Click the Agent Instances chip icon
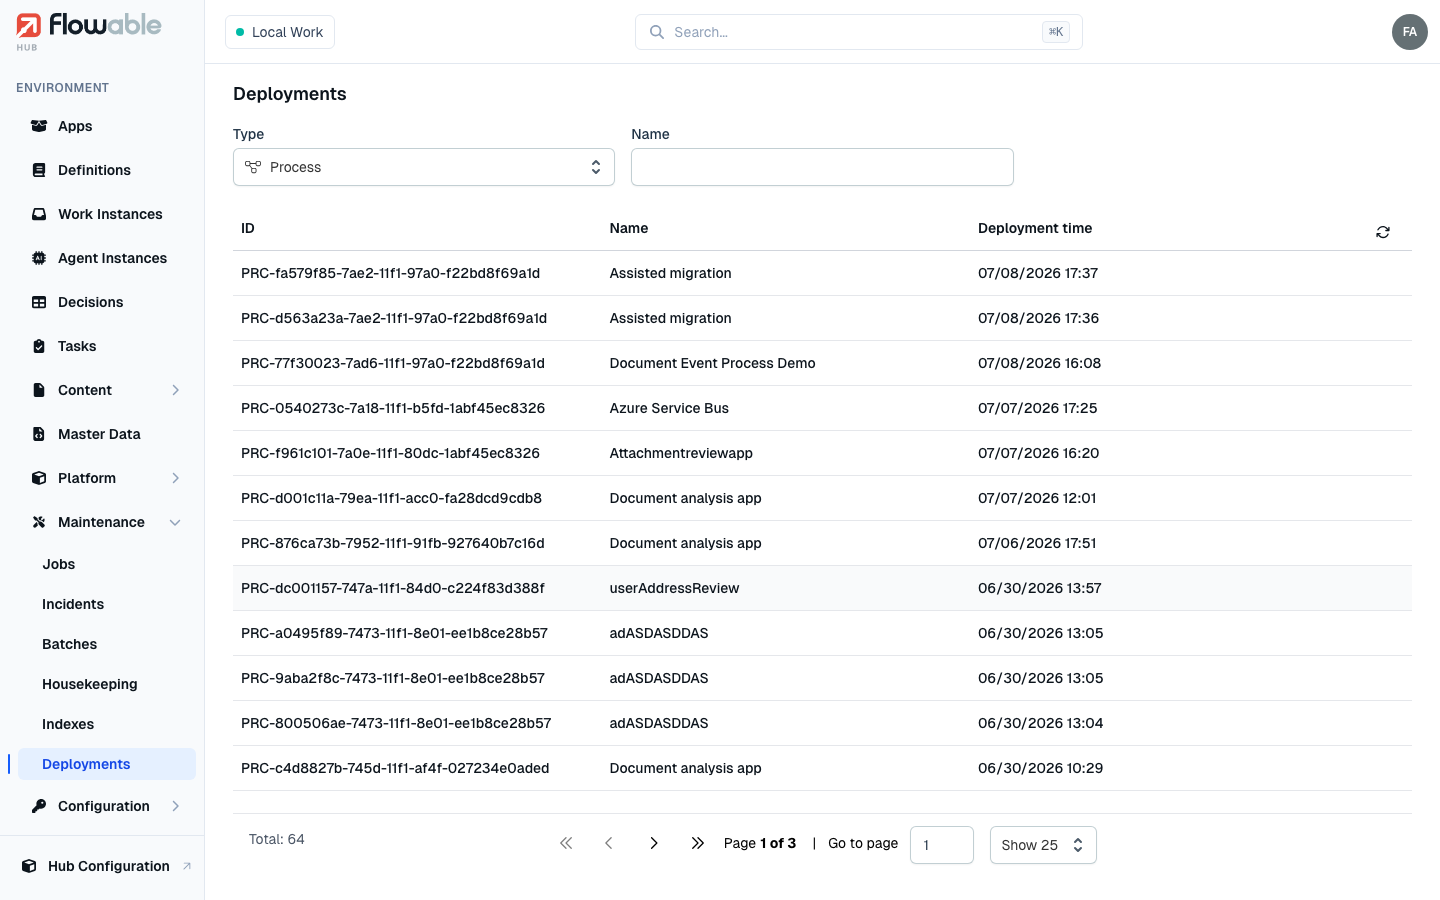 [x=39, y=258]
